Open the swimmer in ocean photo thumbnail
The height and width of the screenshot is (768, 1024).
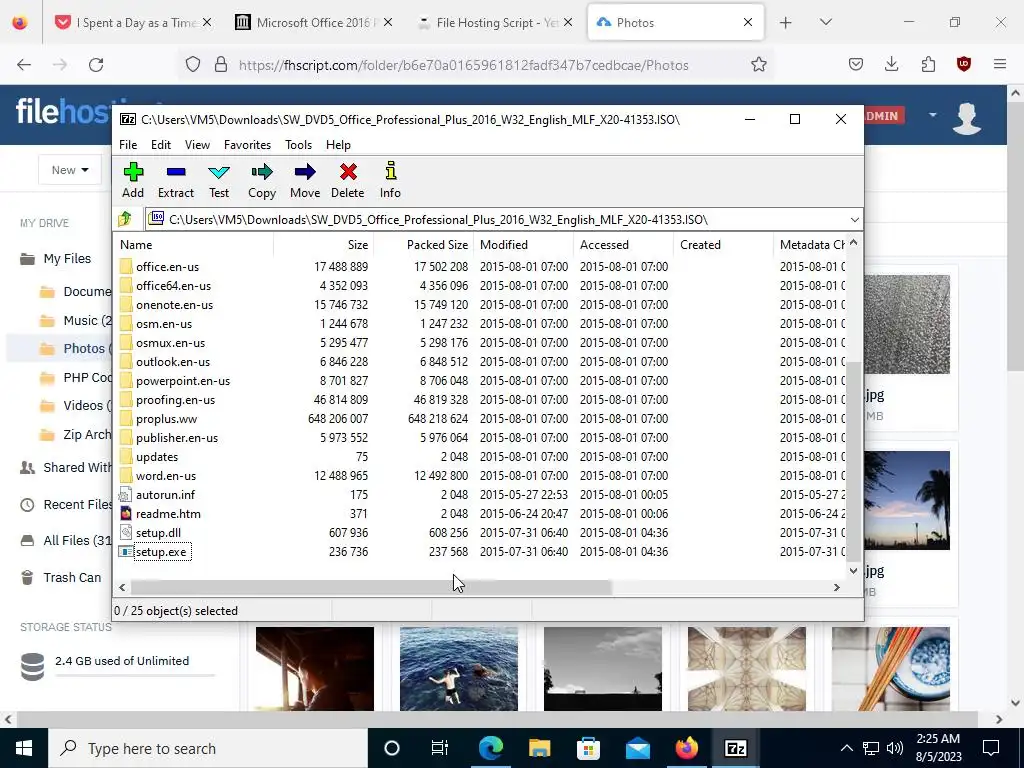click(x=458, y=669)
